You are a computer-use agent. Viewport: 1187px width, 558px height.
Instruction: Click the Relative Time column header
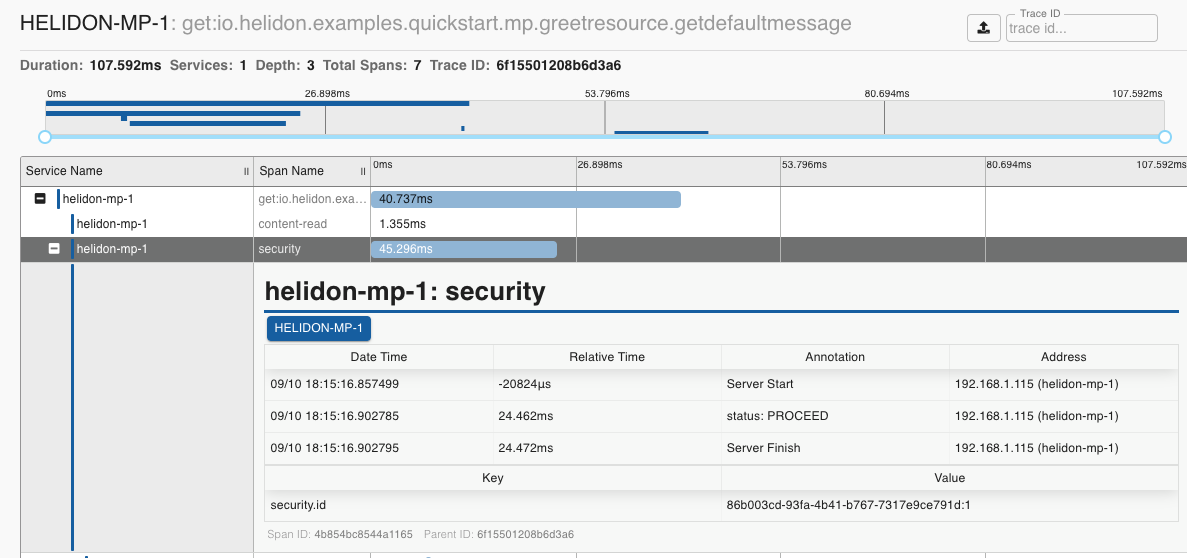(x=607, y=357)
